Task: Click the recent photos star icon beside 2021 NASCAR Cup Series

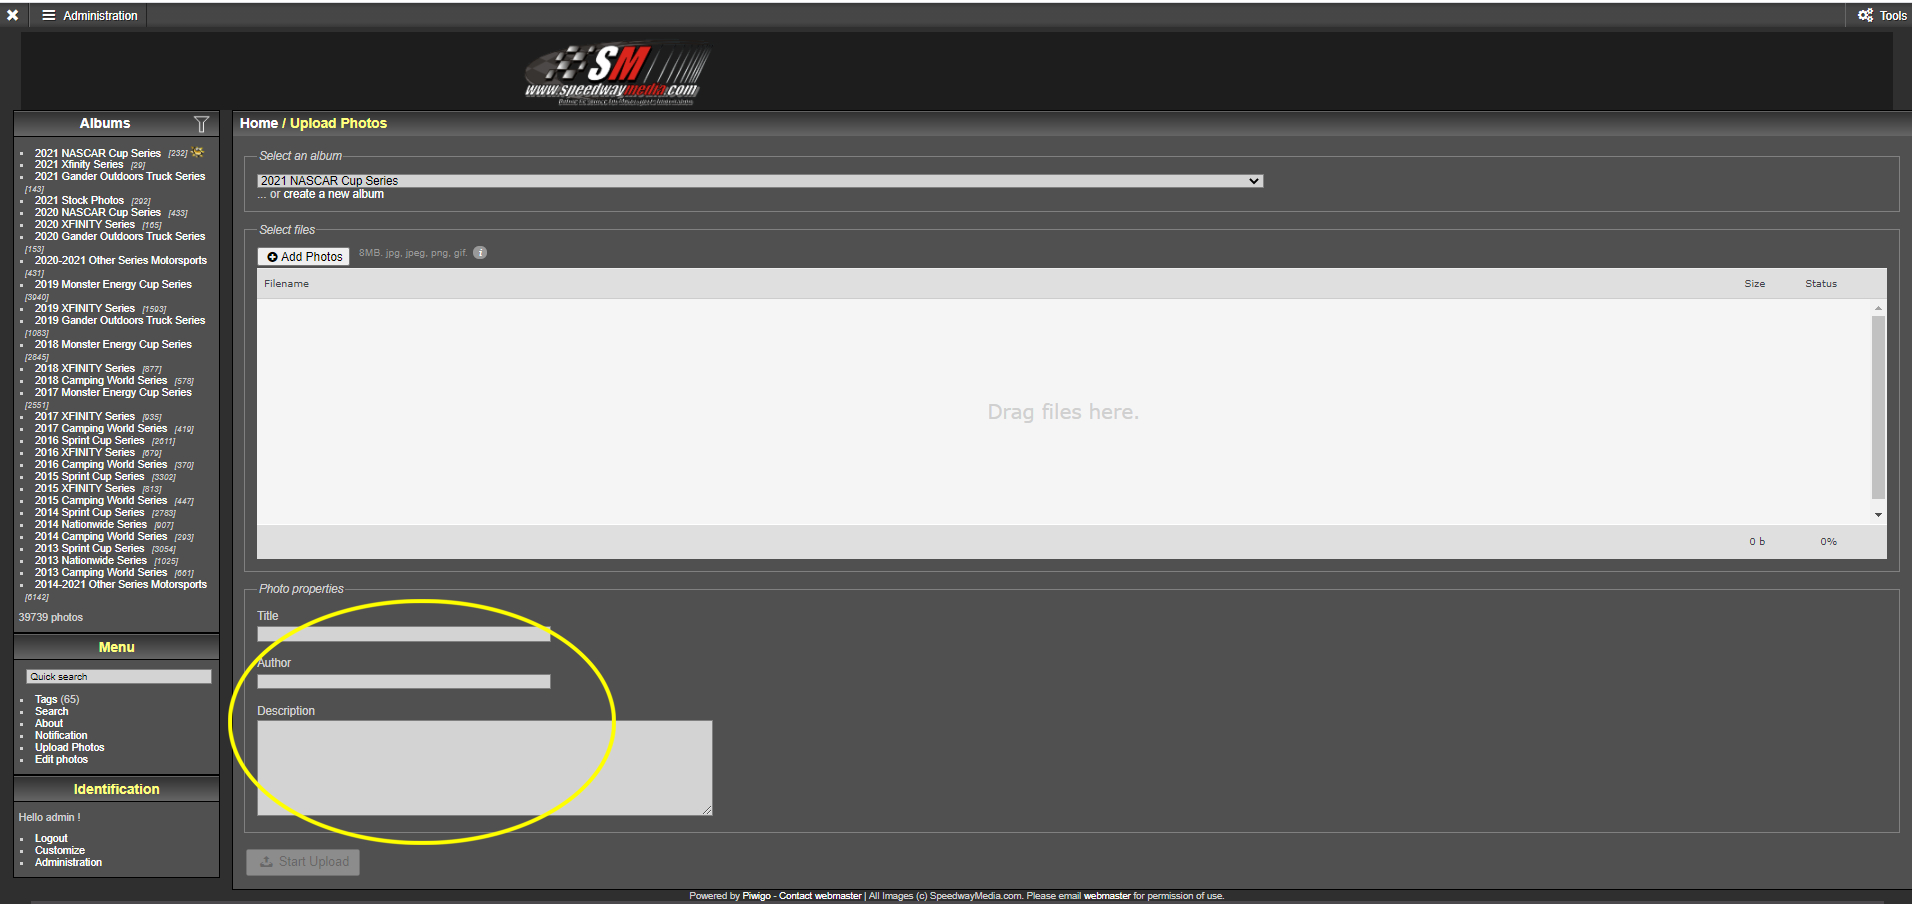Action: [198, 152]
